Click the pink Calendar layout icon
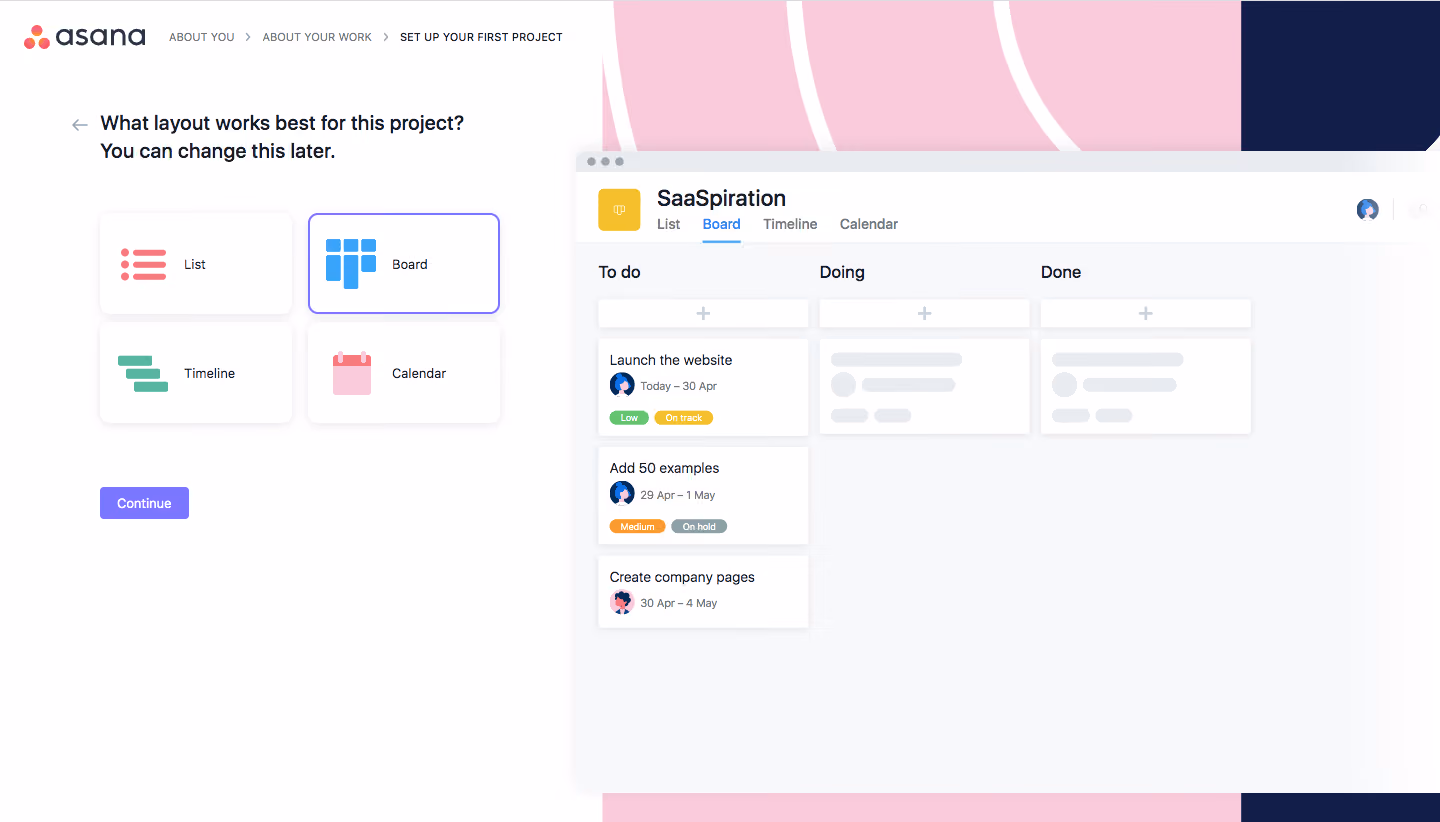Screen dimensions: 1440x822 [352, 373]
